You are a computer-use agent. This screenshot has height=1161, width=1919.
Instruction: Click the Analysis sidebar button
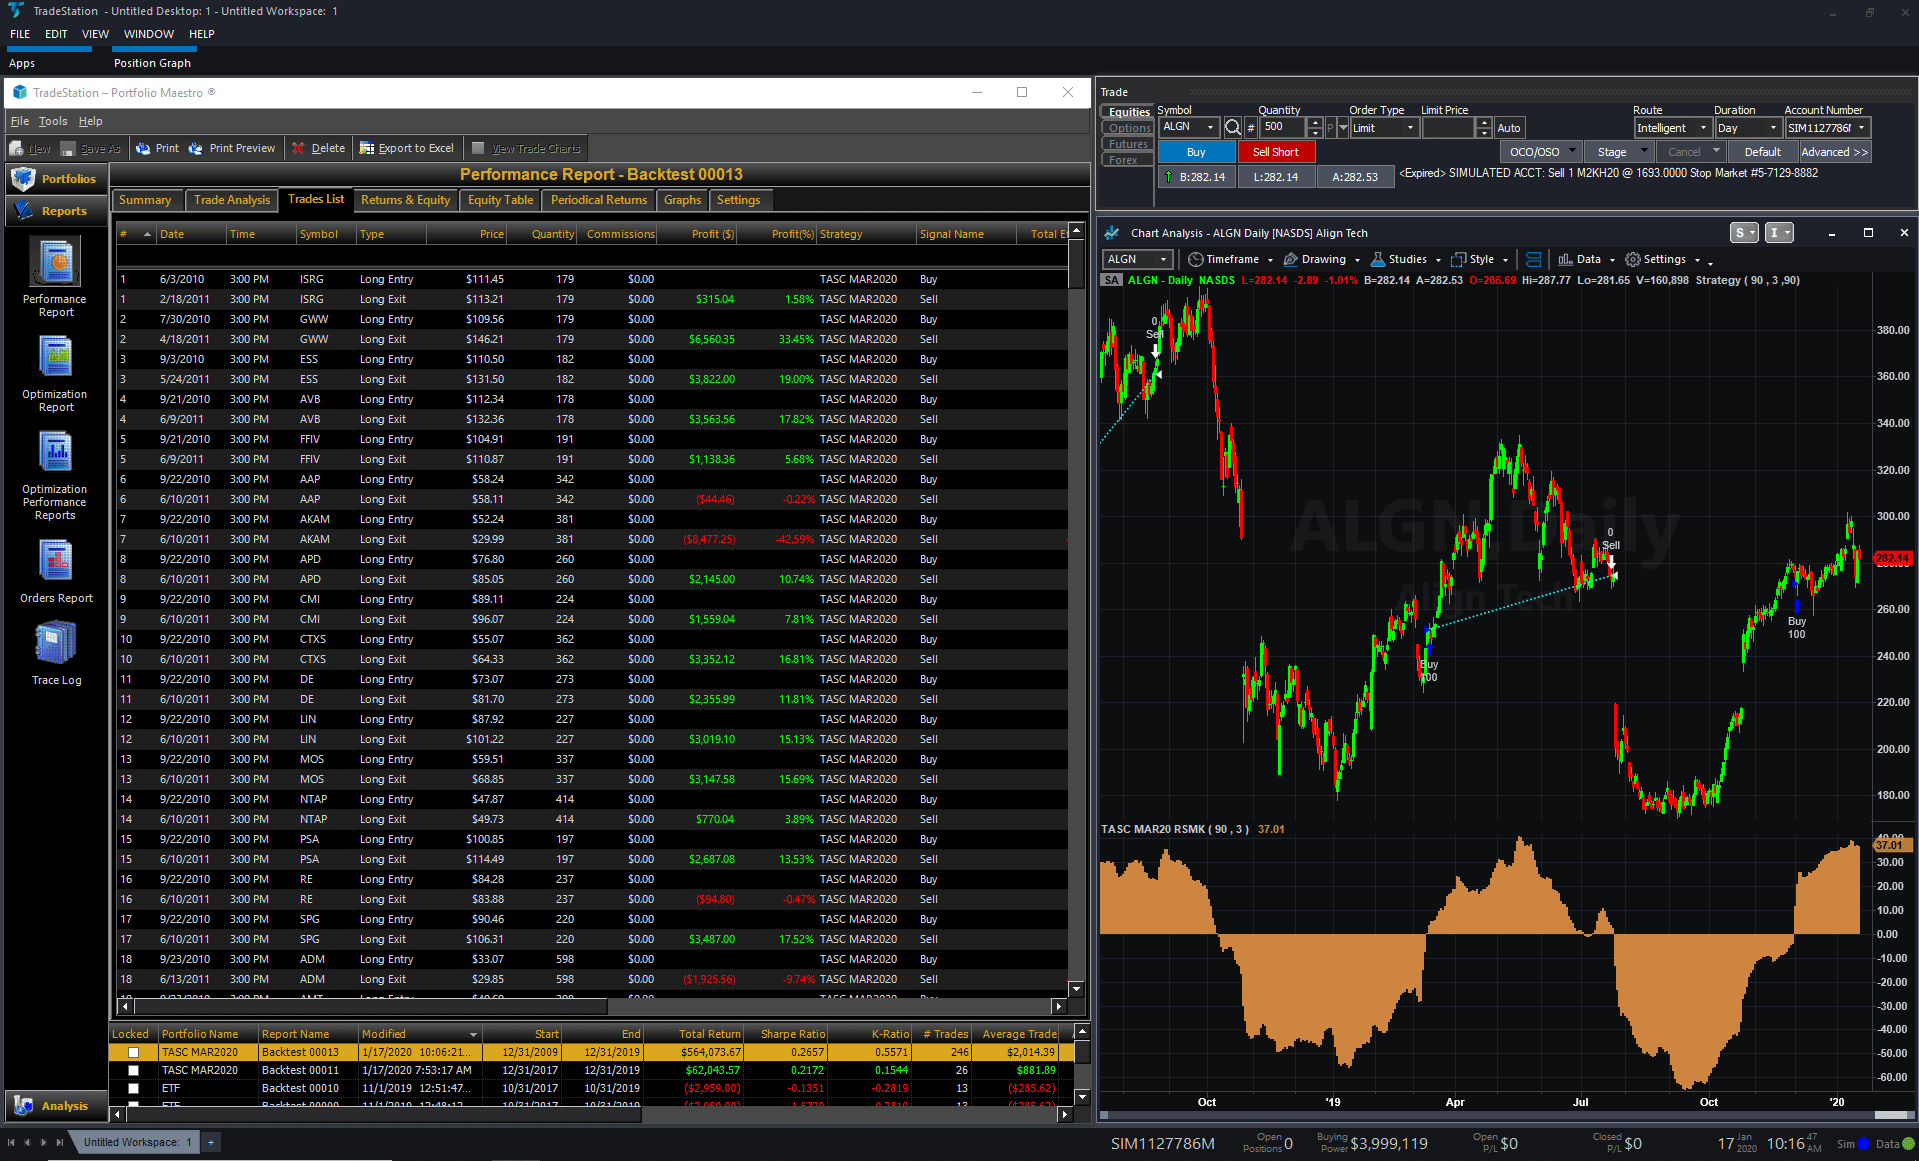[x=56, y=1106]
